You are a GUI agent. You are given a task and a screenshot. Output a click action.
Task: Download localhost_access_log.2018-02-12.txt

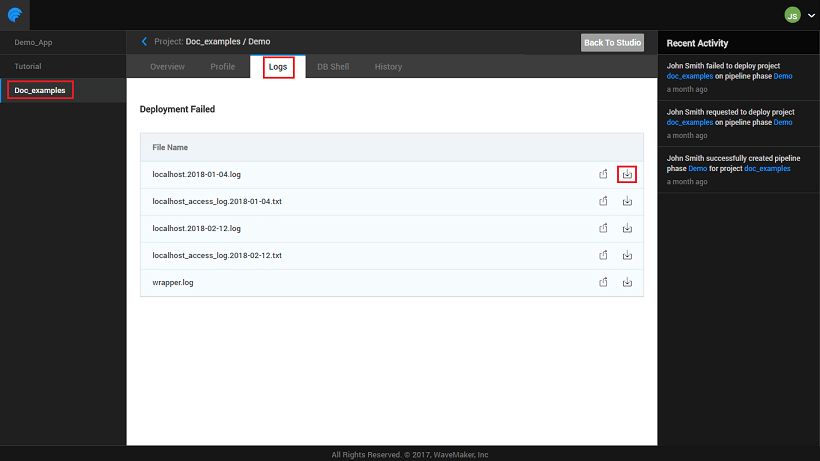pos(627,255)
